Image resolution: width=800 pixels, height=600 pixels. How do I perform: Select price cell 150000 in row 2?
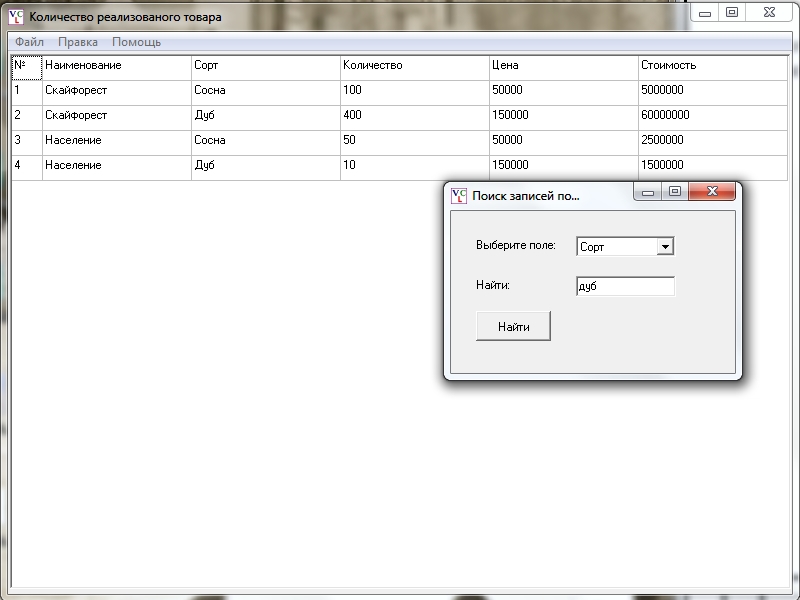pyautogui.click(x=564, y=118)
